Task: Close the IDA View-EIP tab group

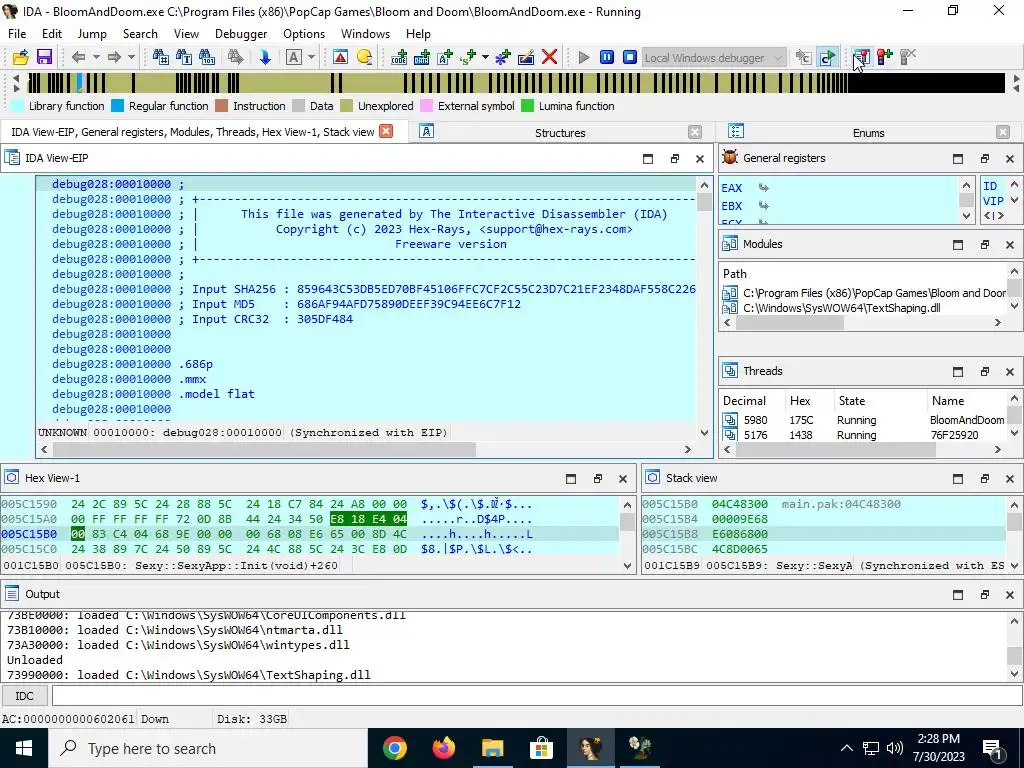Action: coord(387,131)
